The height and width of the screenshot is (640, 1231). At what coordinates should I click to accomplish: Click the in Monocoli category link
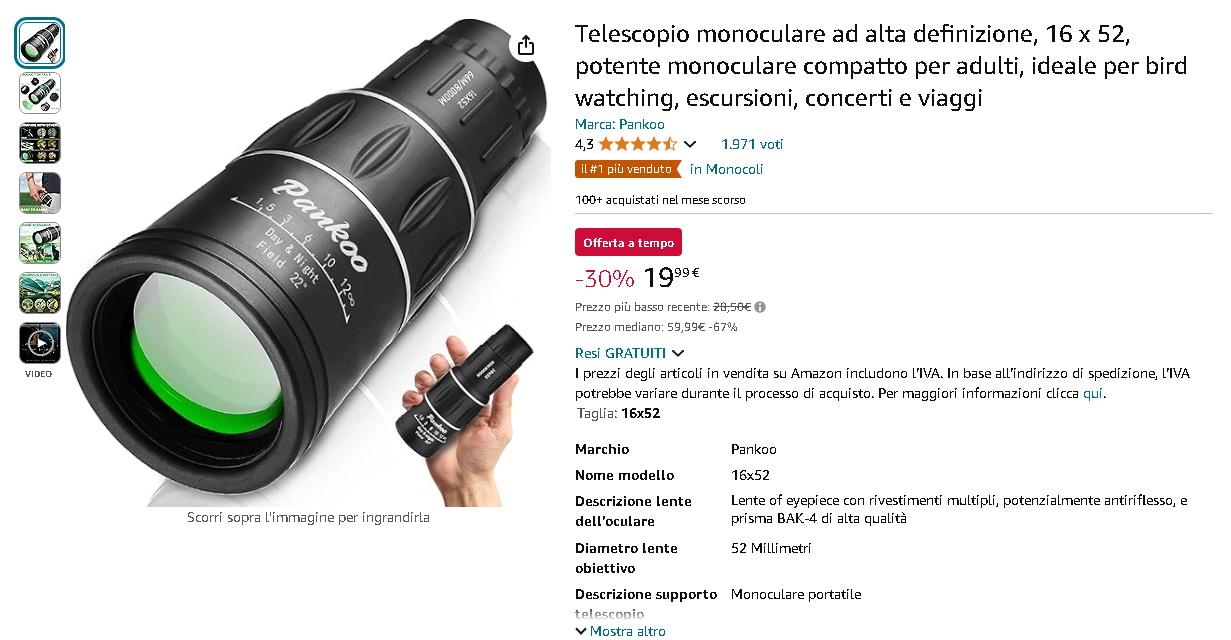pyautogui.click(x=727, y=169)
